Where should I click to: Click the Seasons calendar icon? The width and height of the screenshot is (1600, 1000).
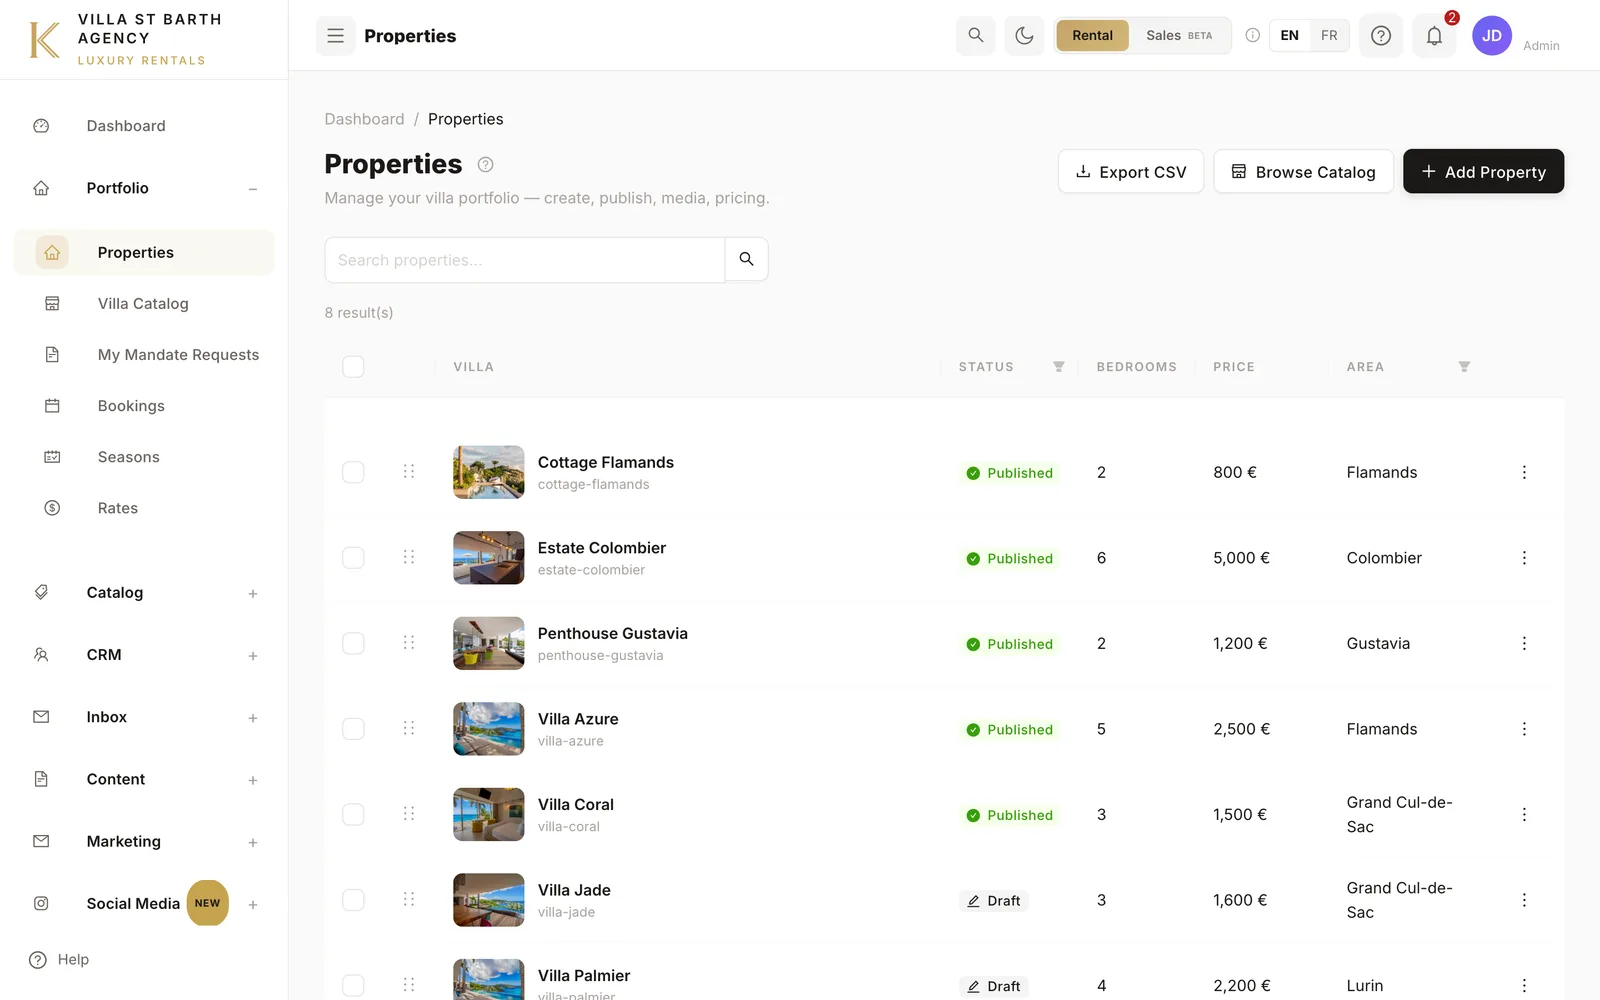pyautogui.click(x=52, y=456)
